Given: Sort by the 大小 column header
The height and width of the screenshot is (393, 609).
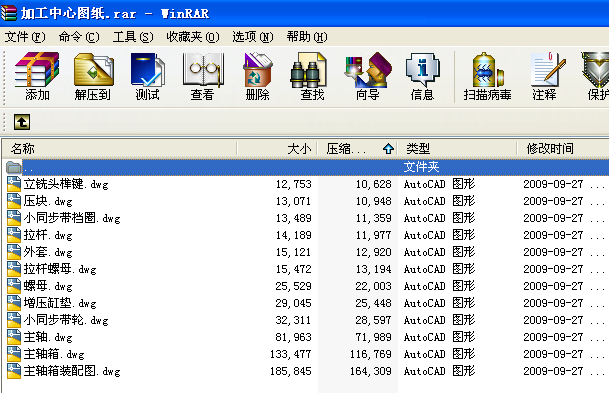Looking at the screenshot, I should coord(277,148).
